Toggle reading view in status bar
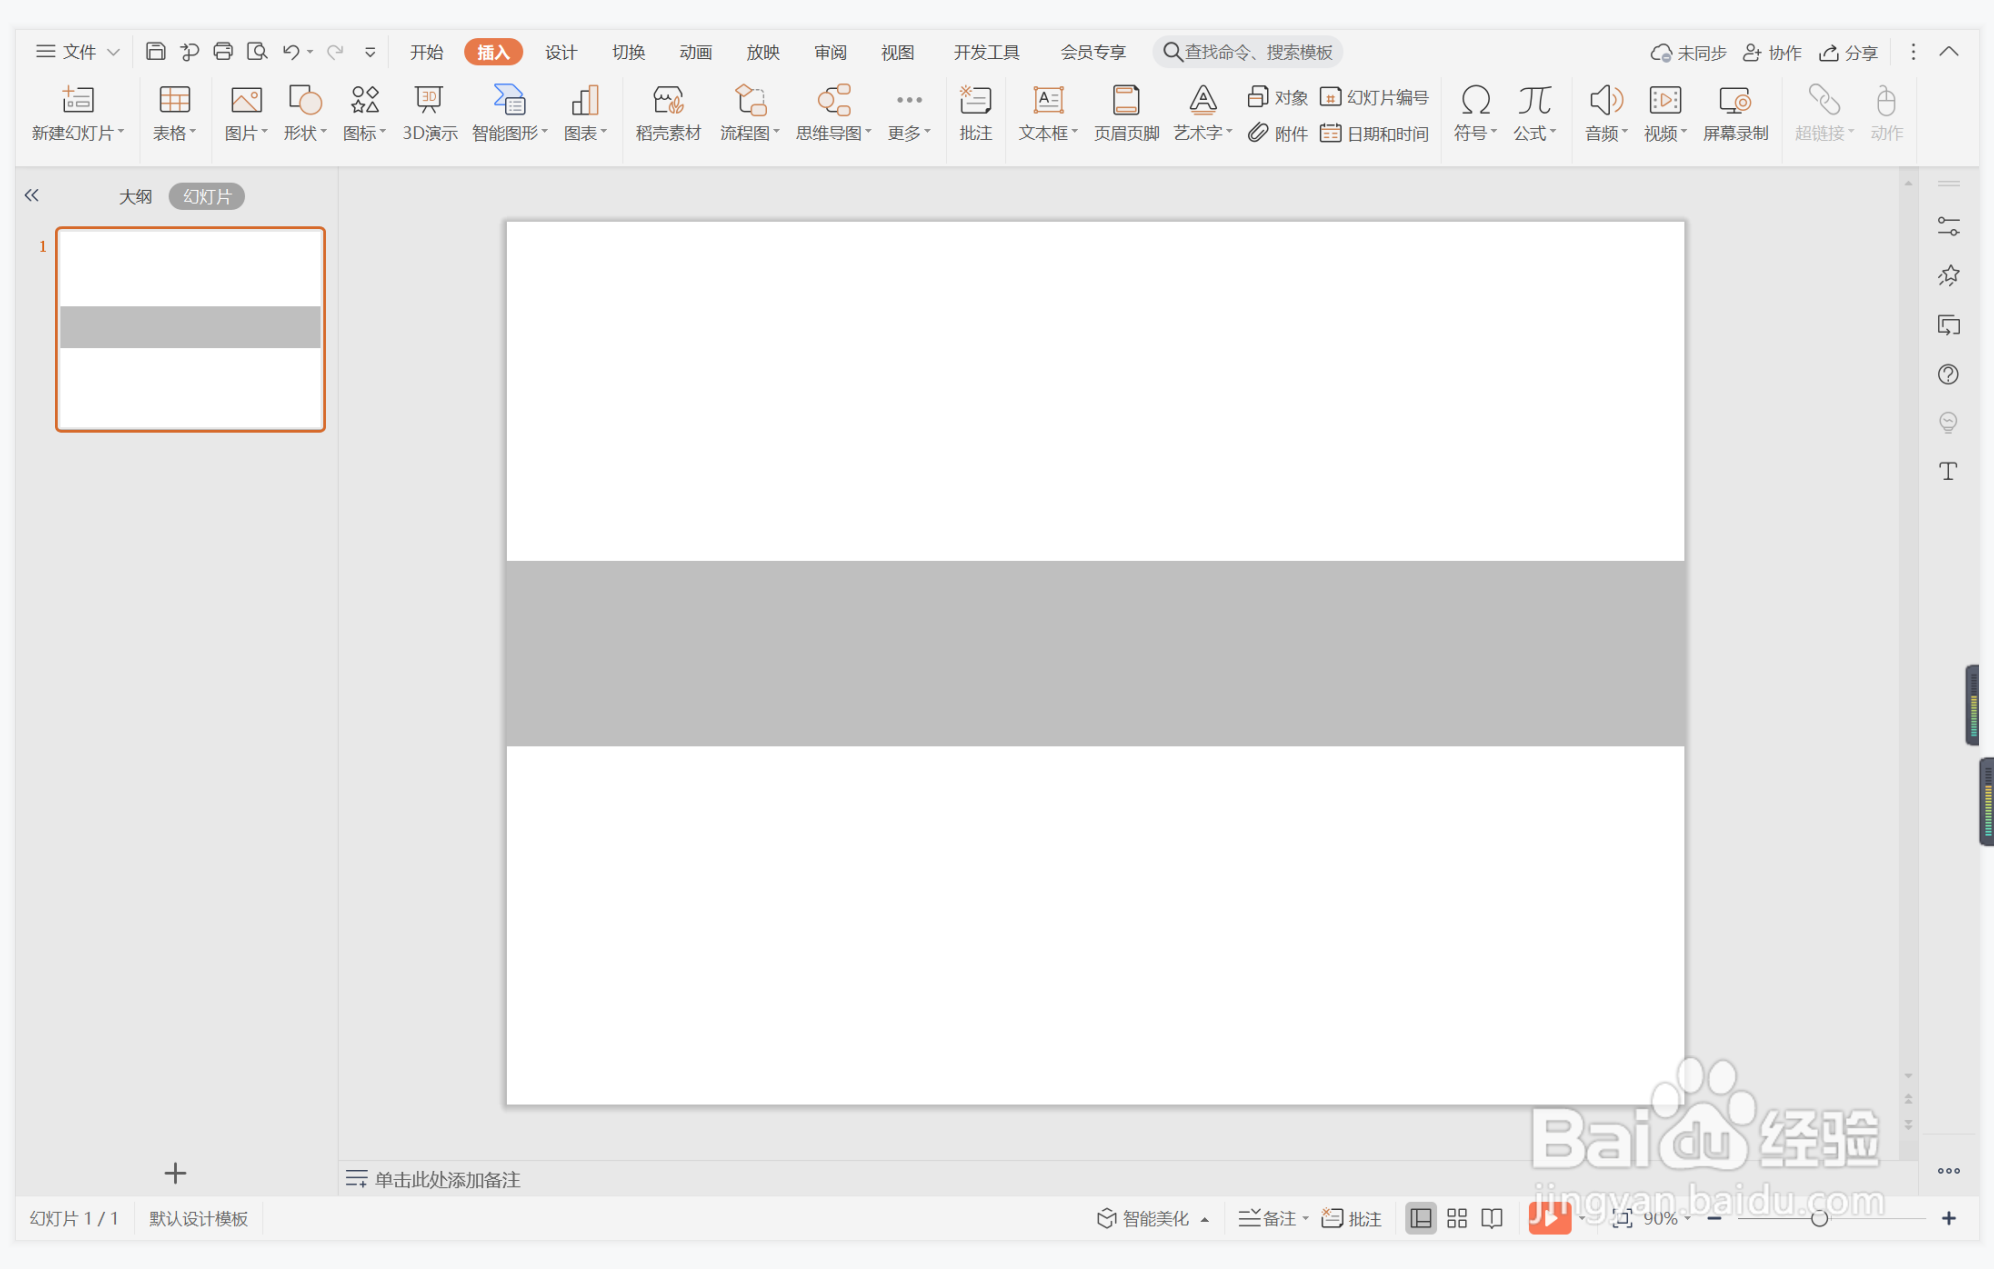Viewport: 1994px width, 1269px height. tap(1492, 1218)
